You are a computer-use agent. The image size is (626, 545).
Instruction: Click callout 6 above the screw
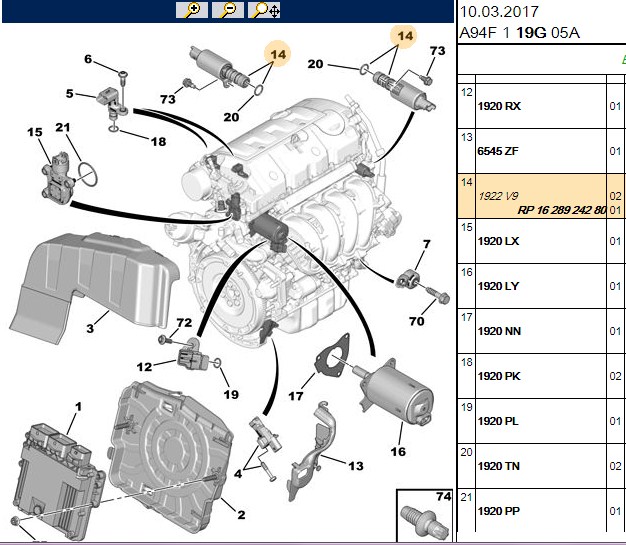click(x=88, y=59)
